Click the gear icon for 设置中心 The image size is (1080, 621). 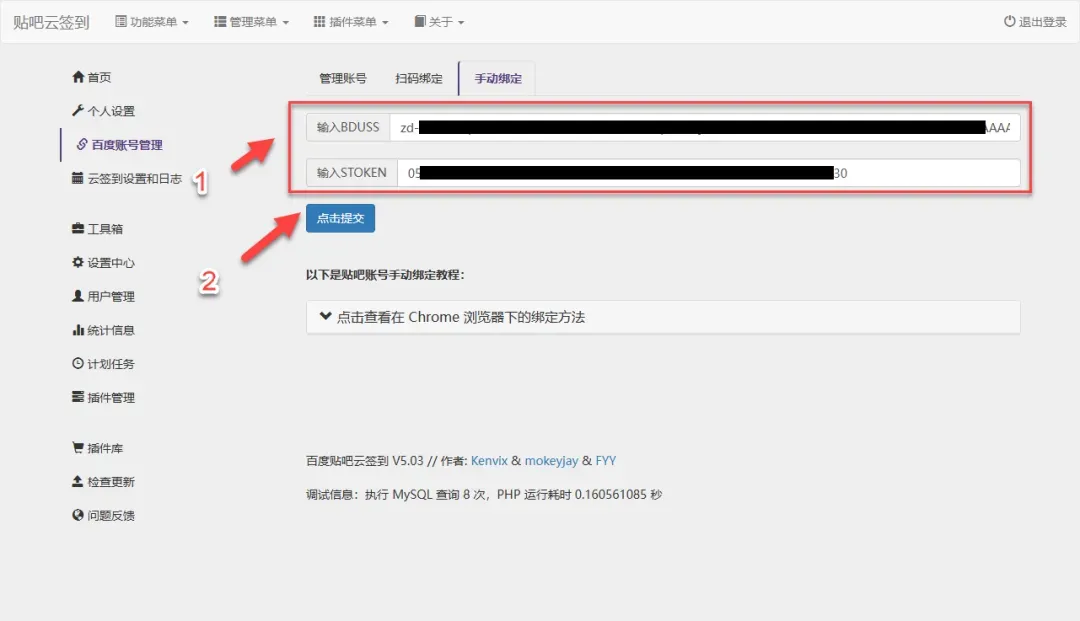click(x=78, y=262)
